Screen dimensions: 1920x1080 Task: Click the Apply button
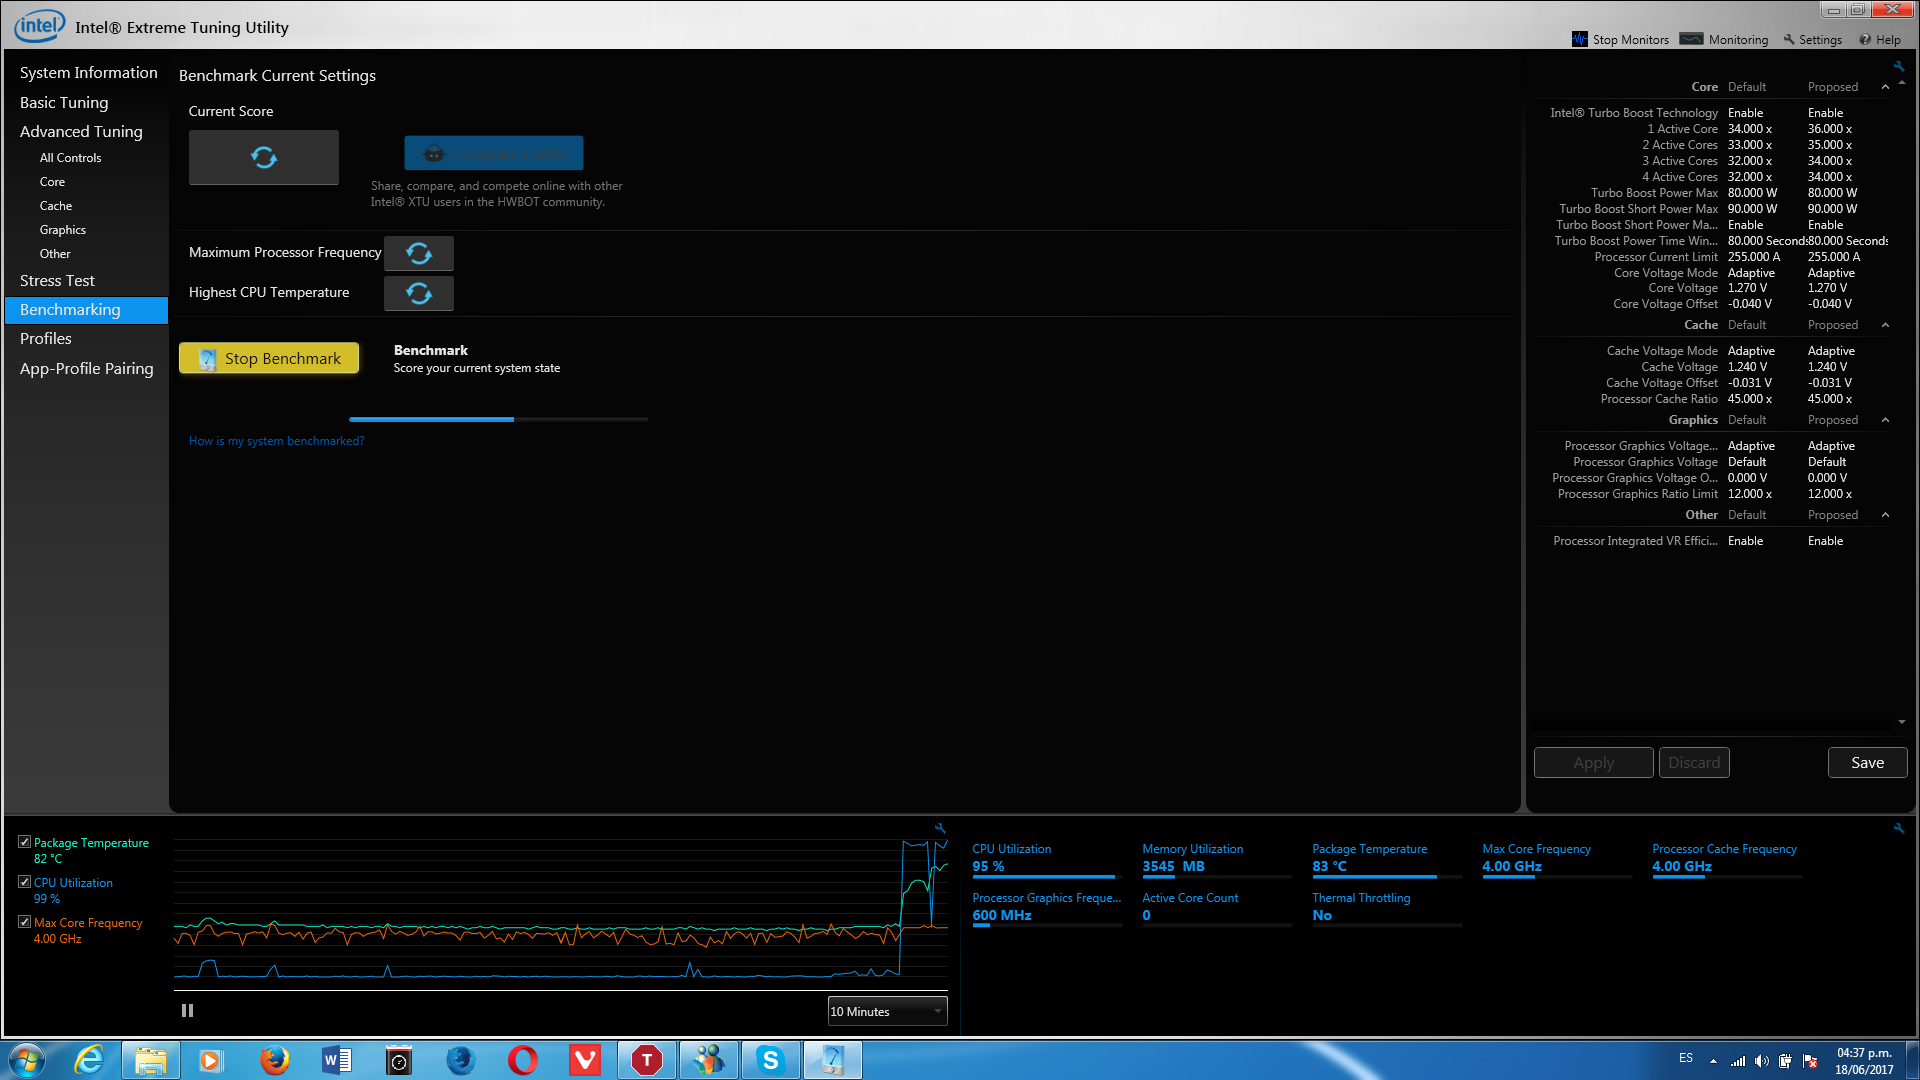pos(1593,763)
